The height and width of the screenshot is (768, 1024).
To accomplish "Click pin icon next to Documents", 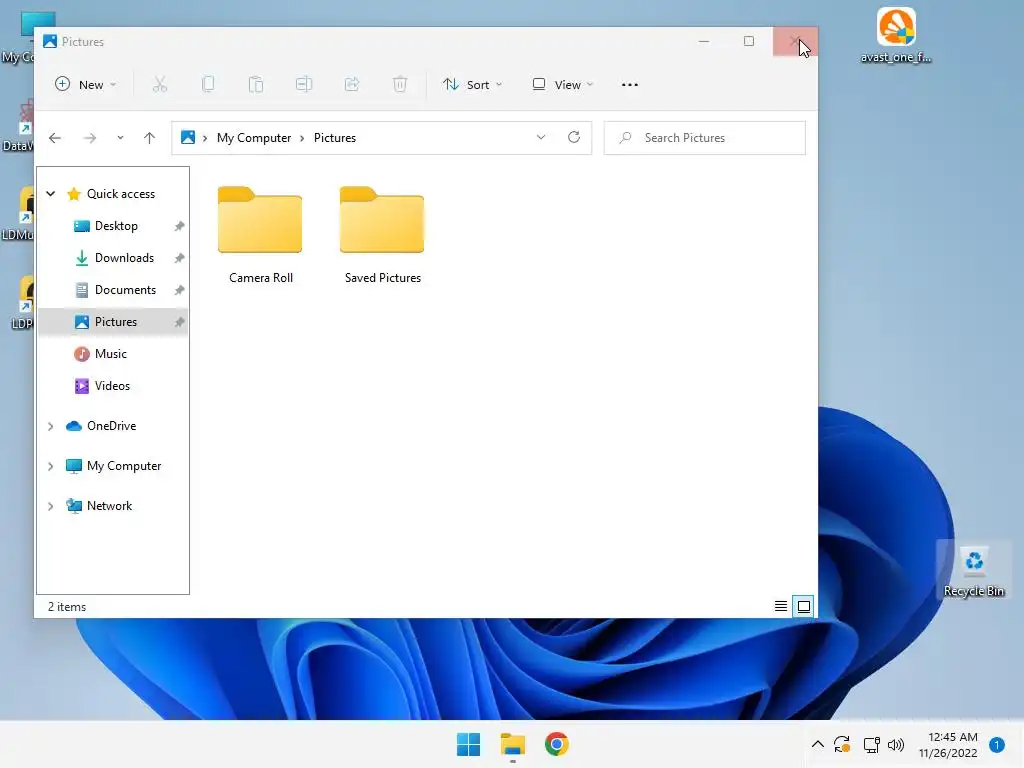I will click(x=179, y=290).
